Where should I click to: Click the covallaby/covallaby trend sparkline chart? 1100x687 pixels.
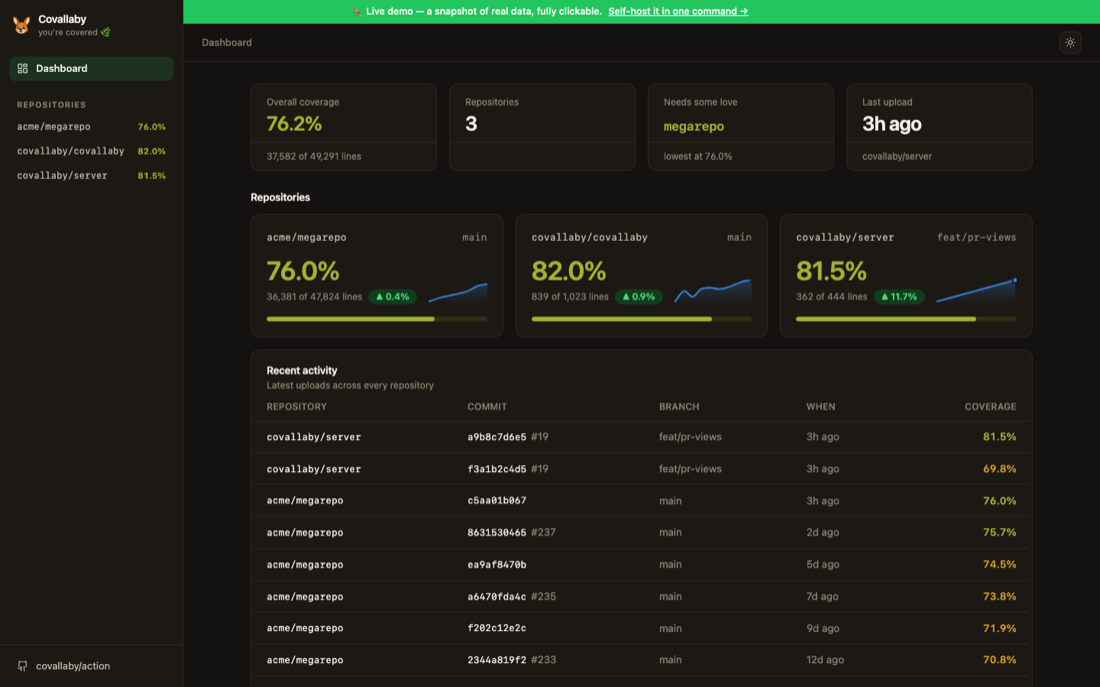click(x=713, y=291)
